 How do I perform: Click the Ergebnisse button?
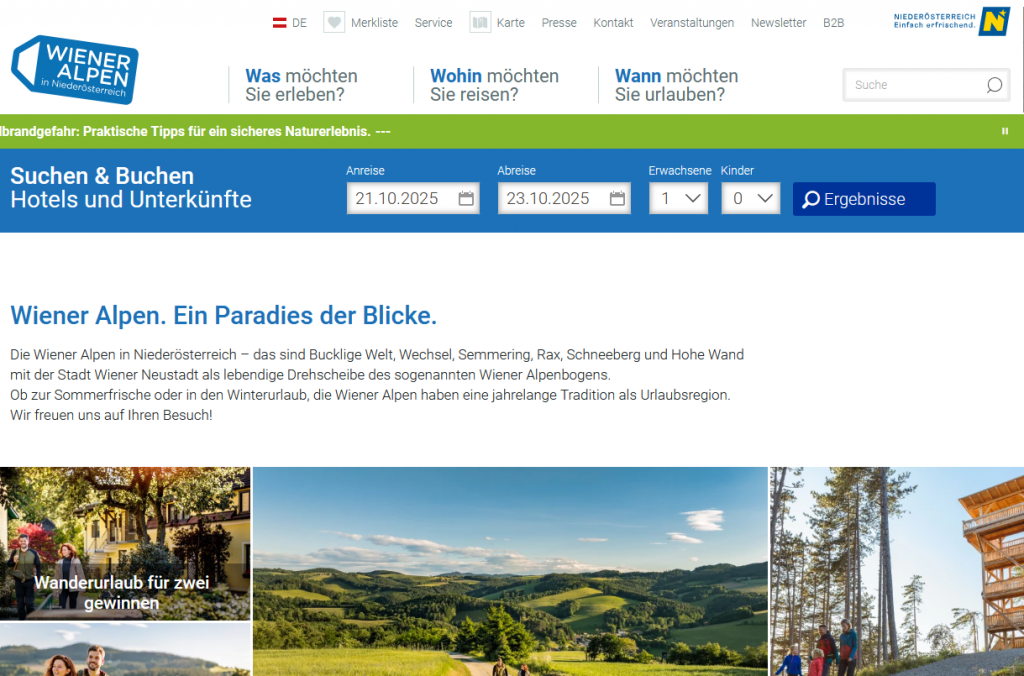tap(863, 199)
